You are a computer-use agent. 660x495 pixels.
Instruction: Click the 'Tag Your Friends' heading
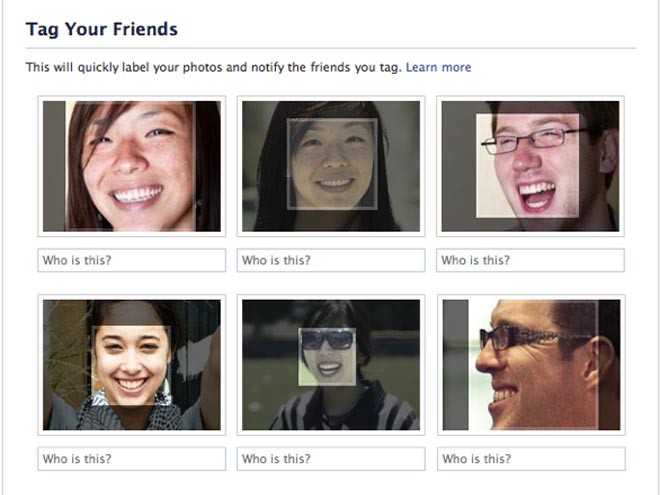101,29
